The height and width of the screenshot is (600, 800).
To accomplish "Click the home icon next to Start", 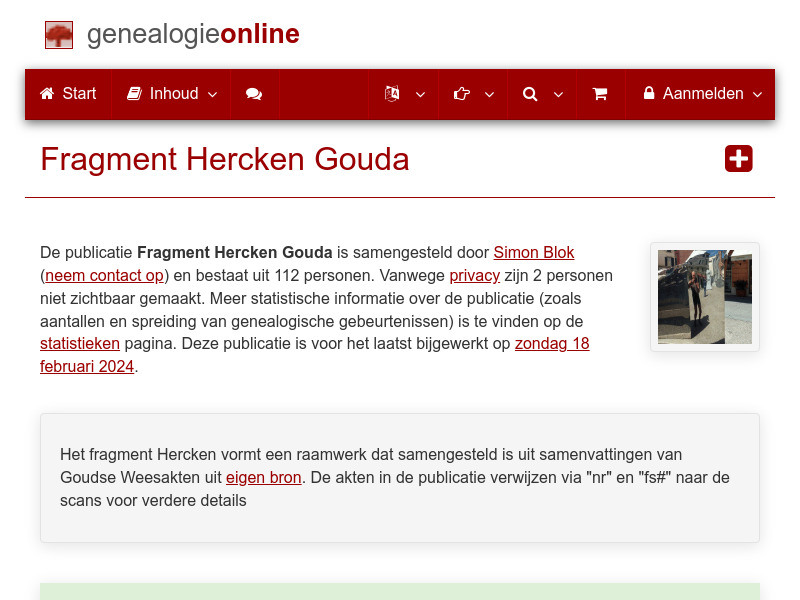I will 46,93.
